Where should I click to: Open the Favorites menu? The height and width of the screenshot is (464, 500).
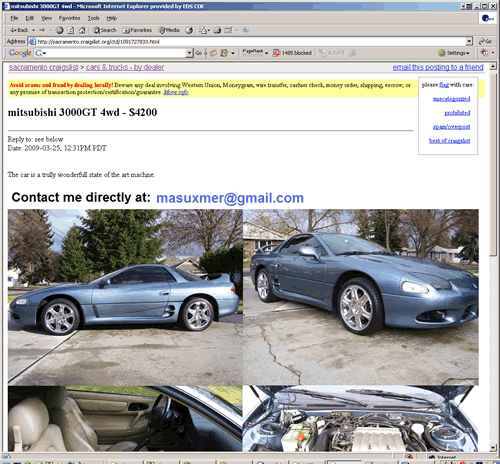[x=69, y=18]
